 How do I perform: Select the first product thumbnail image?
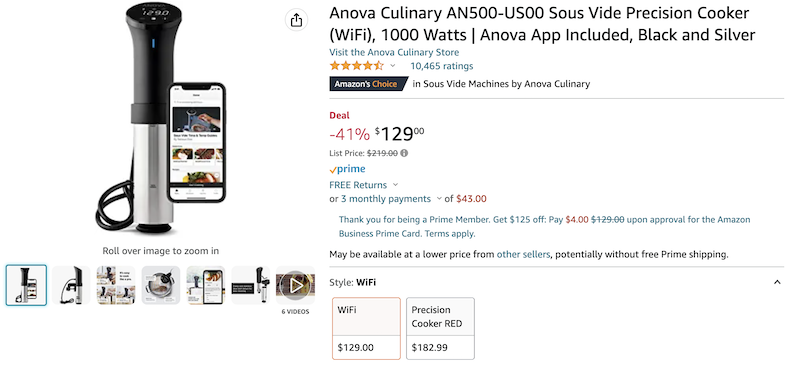pos(26,285)
